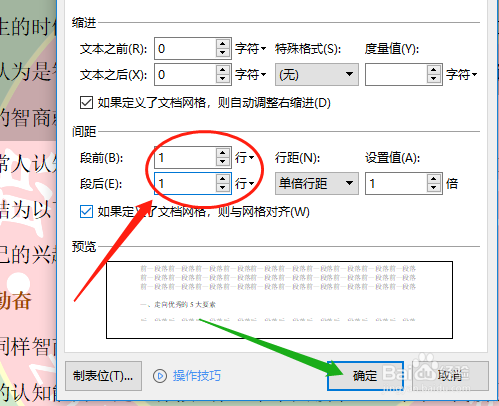This screenshot has width=499, height=406.
Task: Open 行 unit dropdown for 段前
Action: coord(245,157)
